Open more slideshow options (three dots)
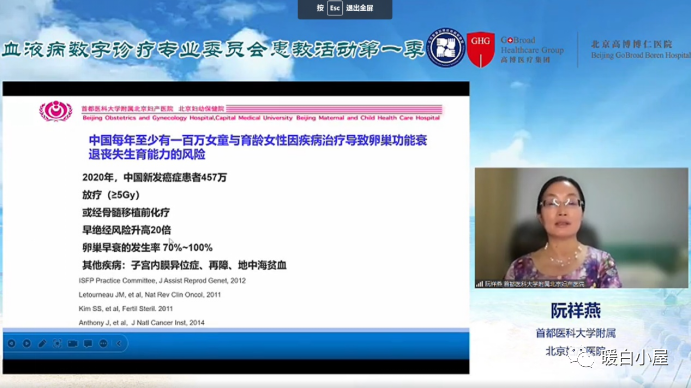Image resolution: width=691 pixels, height=388 pixels. click(104, 343)
